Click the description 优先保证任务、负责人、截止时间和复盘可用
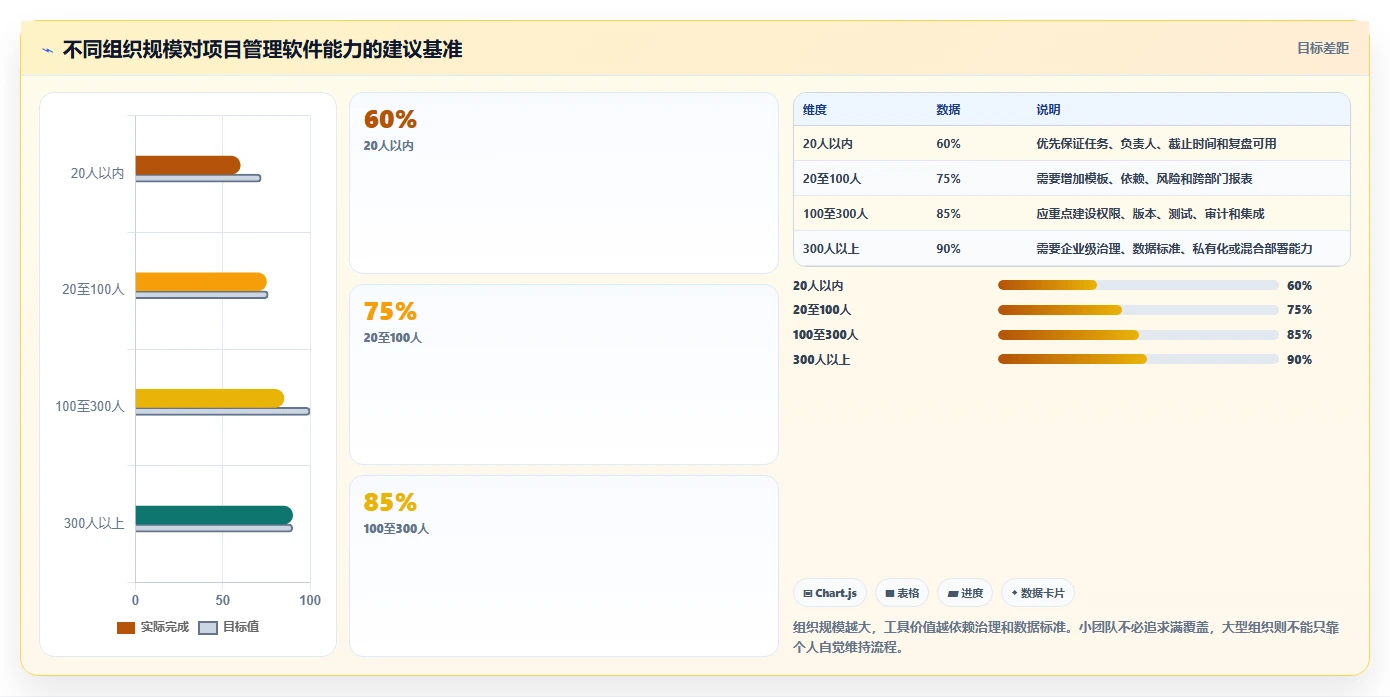 point(1156,144)
